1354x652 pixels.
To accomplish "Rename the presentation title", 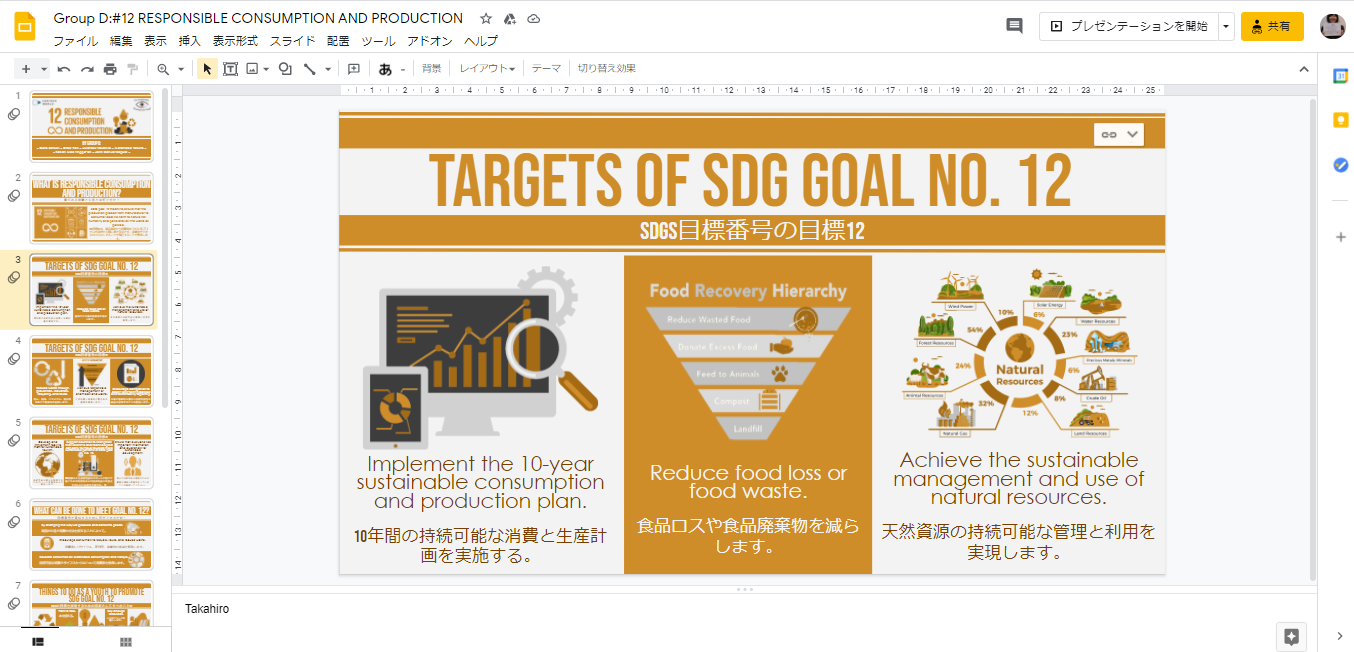I will (258, 18).
